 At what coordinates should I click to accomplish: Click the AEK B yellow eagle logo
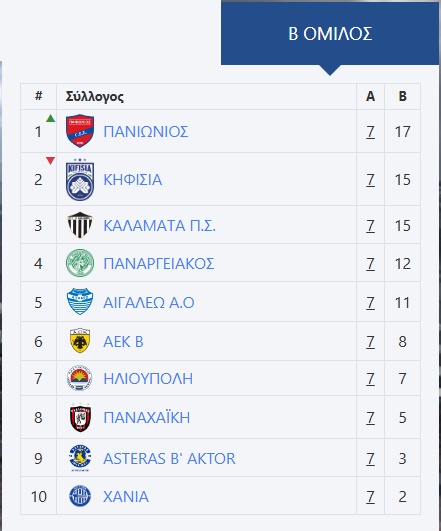(x=80, y=341)
